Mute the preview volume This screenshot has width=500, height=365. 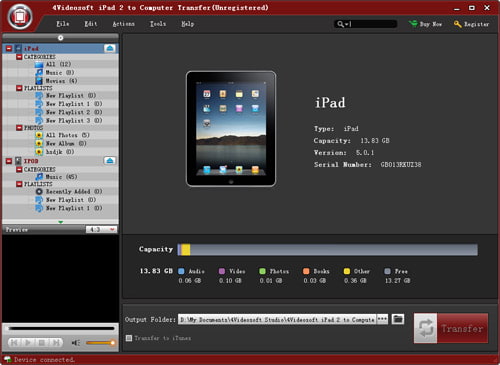tap(76, 343)
